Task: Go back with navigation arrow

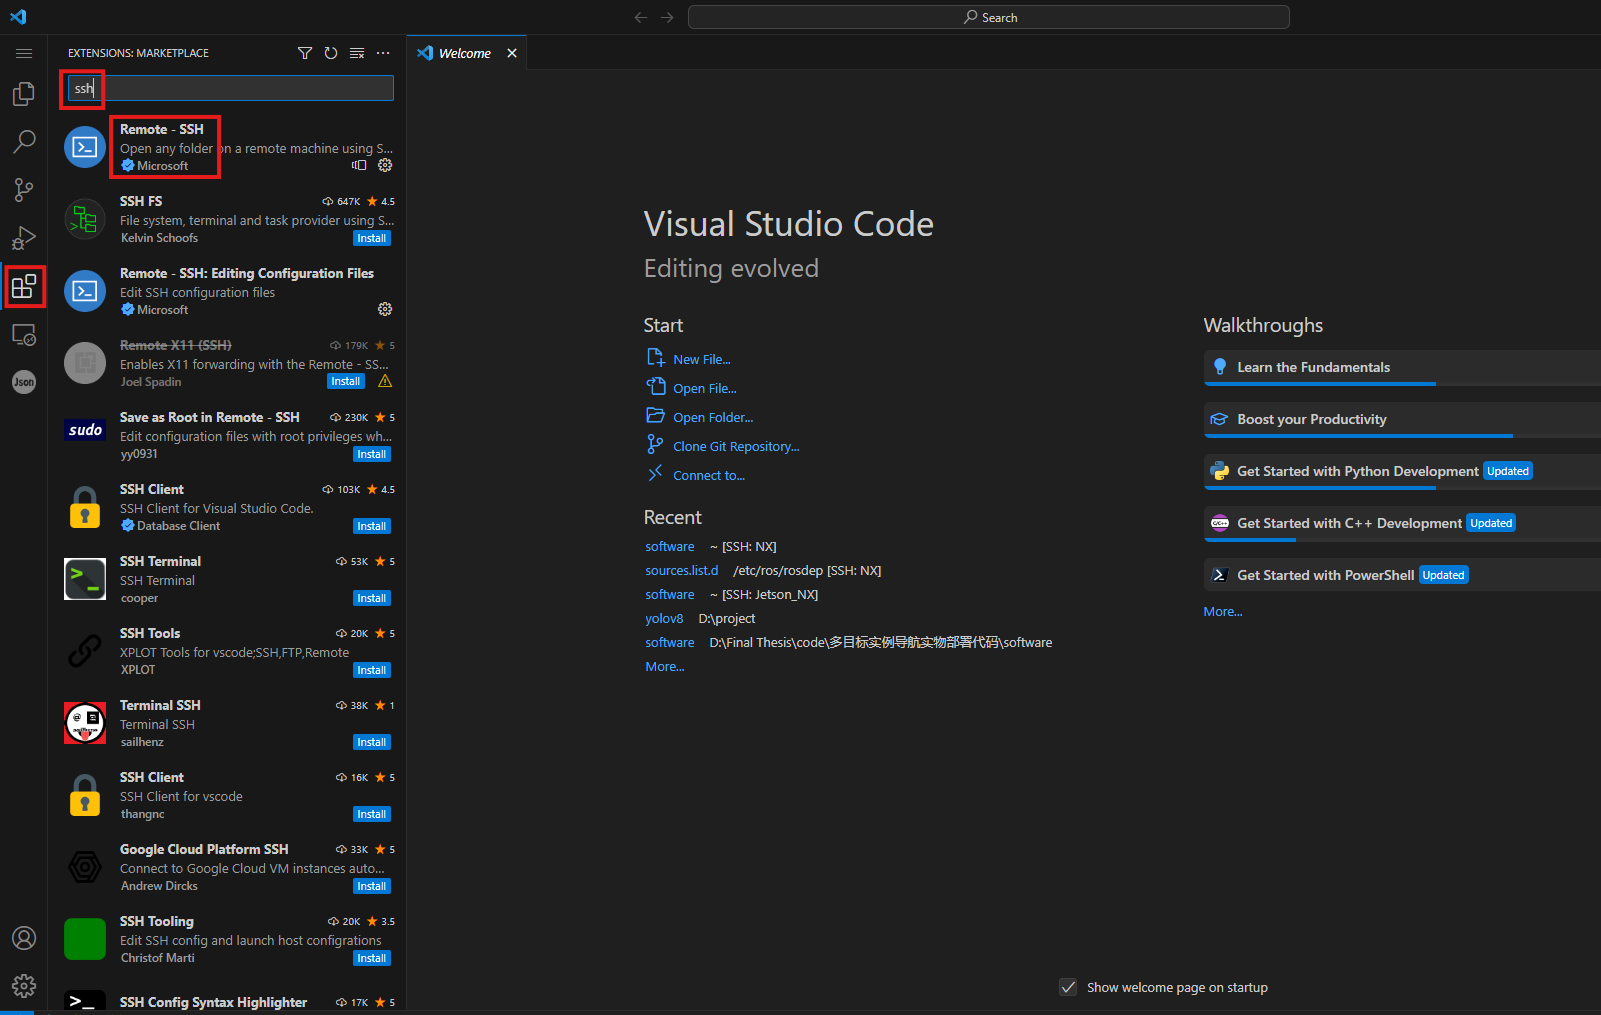Action: point(641,17)
